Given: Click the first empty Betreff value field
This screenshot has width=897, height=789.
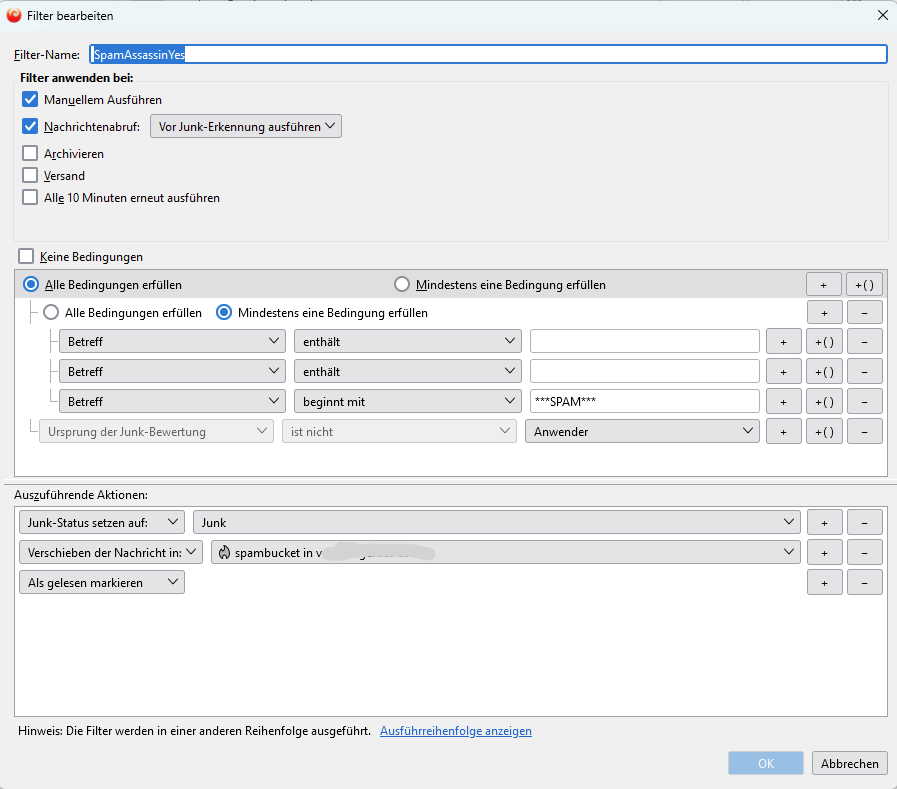Looking at the screenshot, I should click(644, 342).
